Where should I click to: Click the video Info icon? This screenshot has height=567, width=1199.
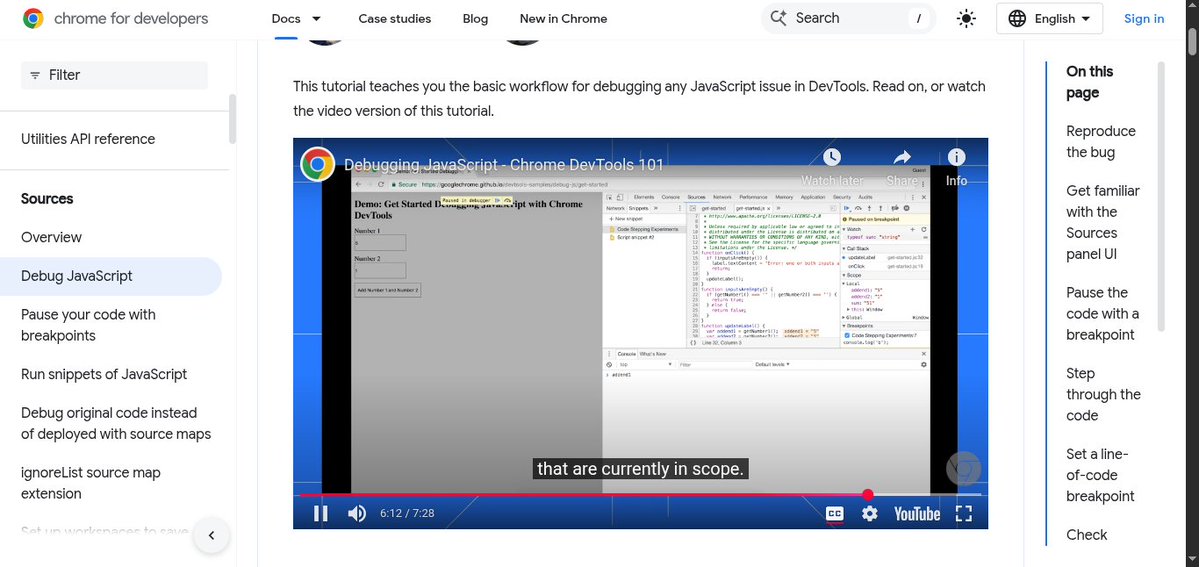tap(957, 158)
